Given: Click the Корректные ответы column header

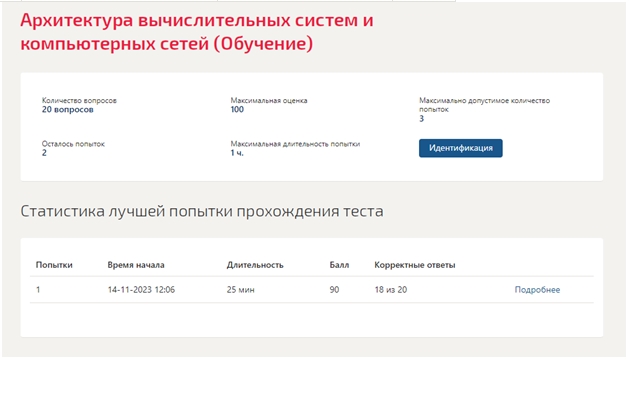Looking at the screenshot, I should [x=415, y=265].
